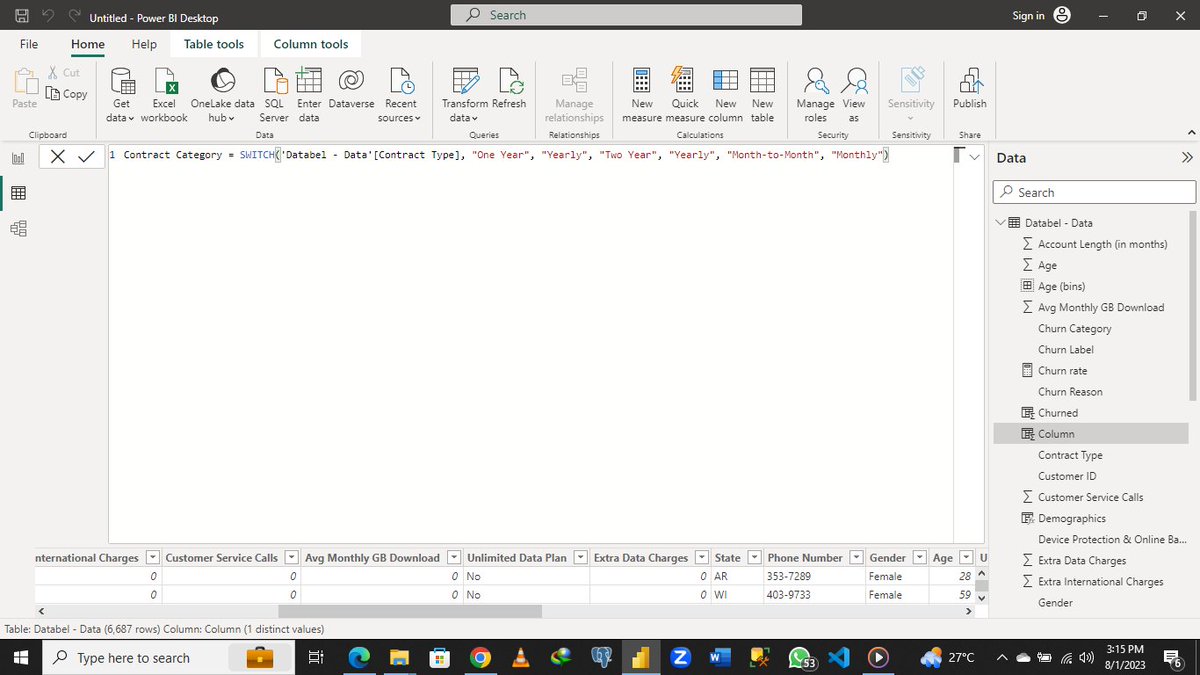Open the Table tools tab

coord(214,44)
